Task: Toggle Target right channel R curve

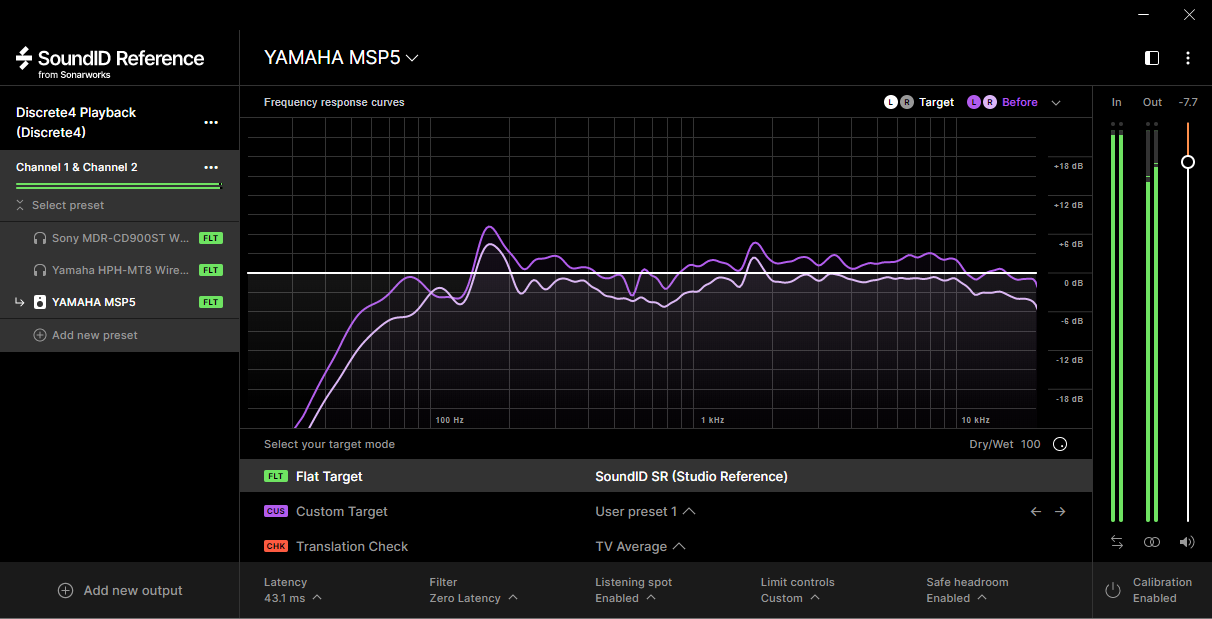Action: click(x=906, y=102)
